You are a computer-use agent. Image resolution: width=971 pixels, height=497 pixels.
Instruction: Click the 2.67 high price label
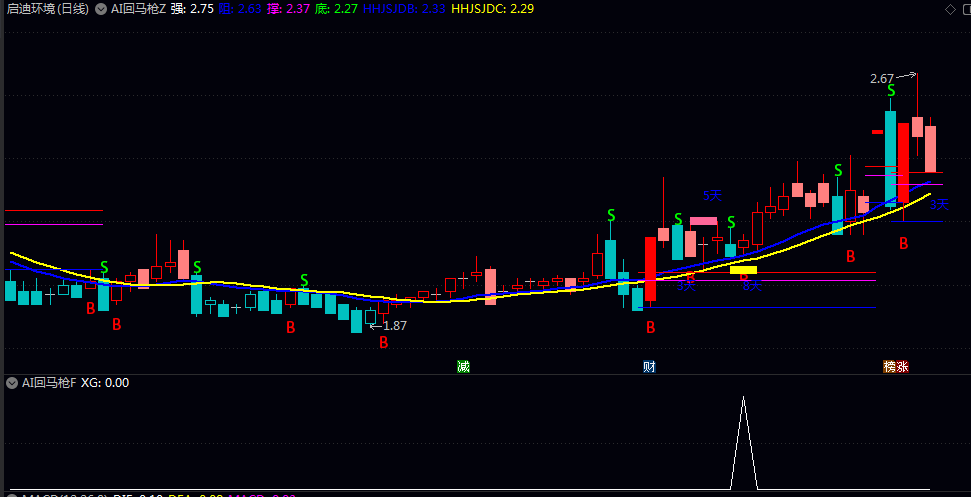pos(882,79)
